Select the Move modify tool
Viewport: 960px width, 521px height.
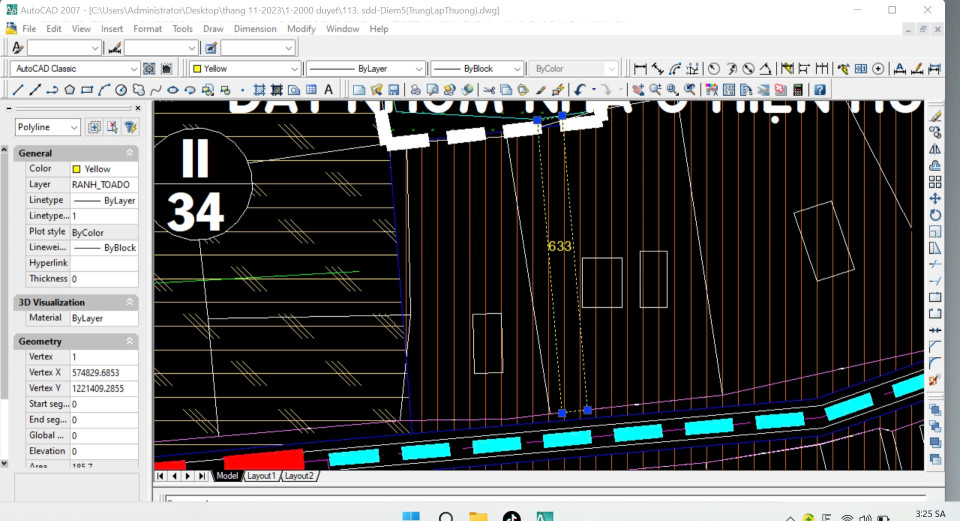click(935, 198)
